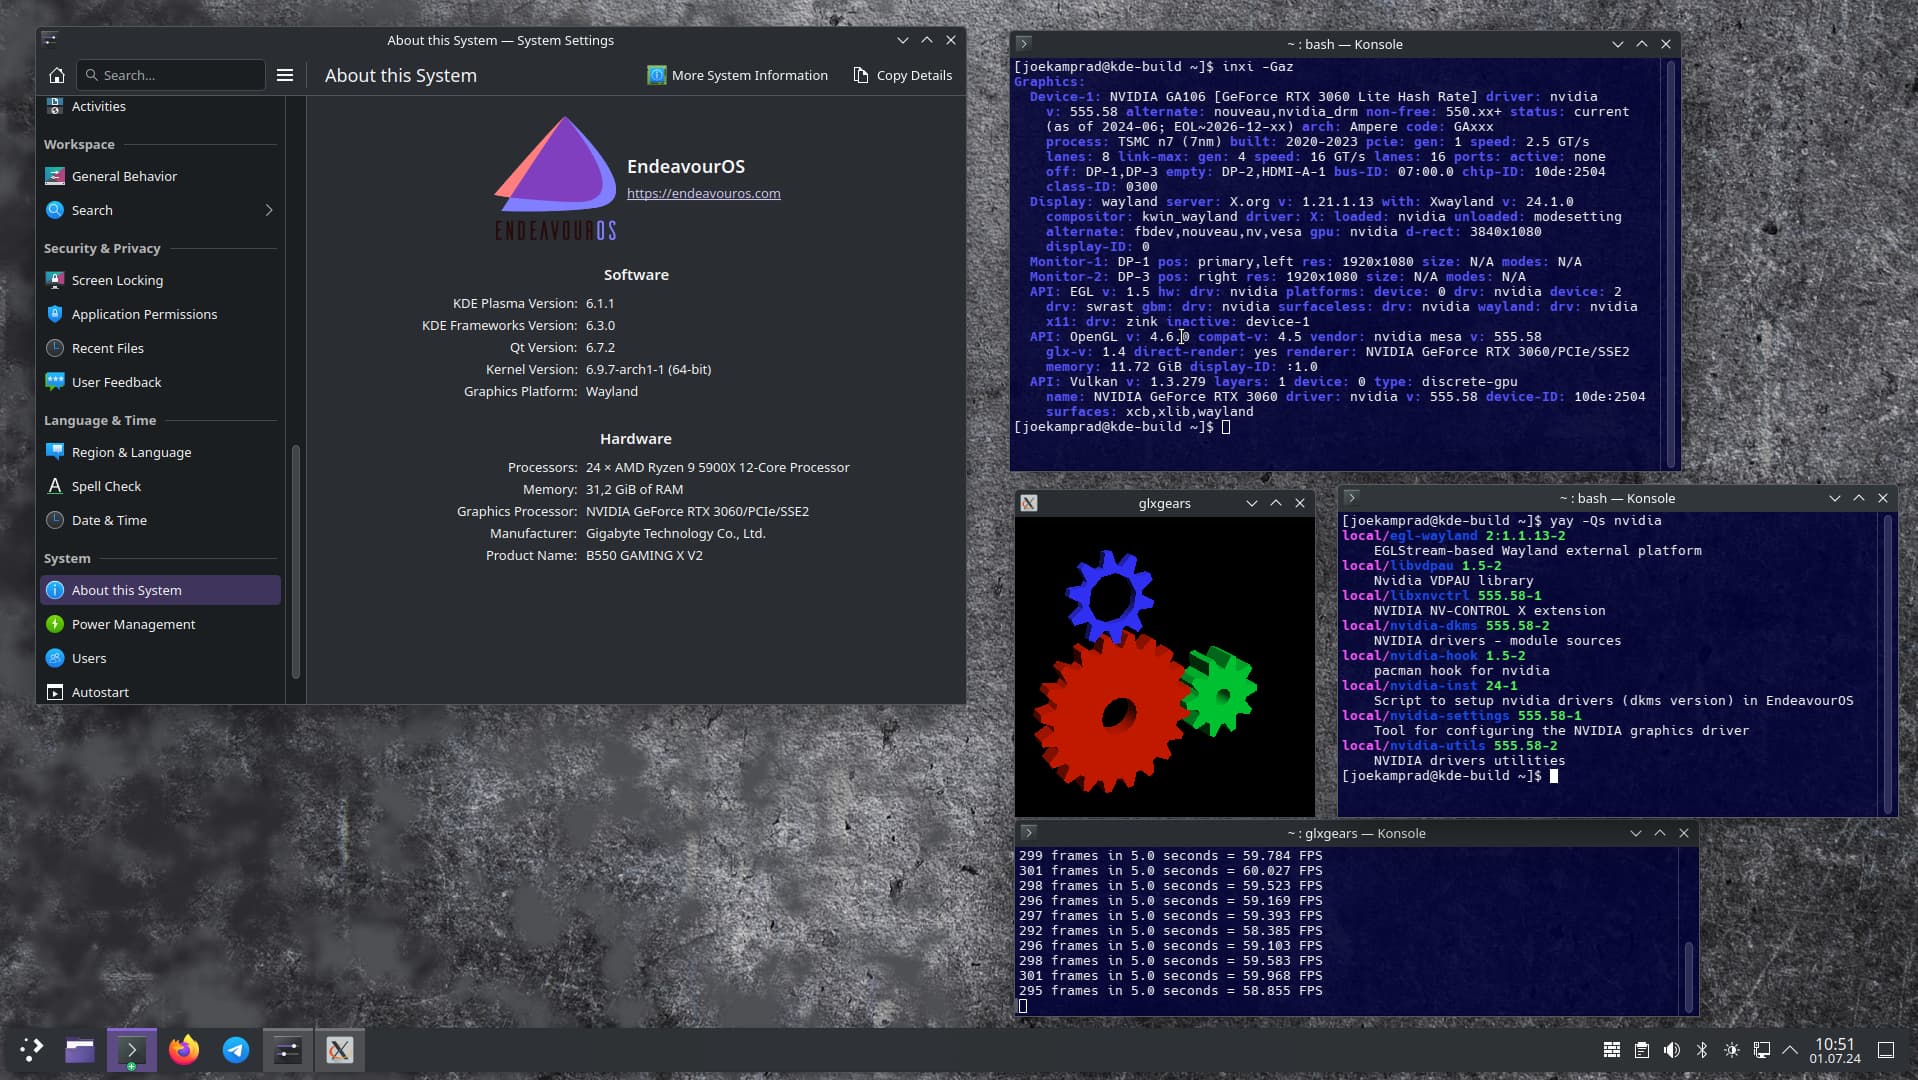
Task: Open Power Management settings
Action: pos(160,624)
